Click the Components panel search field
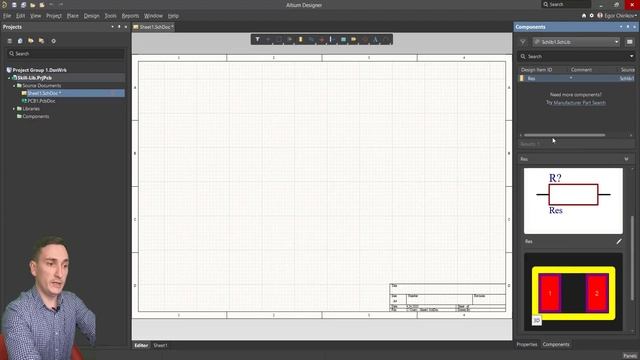Viewport: 640px width, 360px height. (576, 56)
